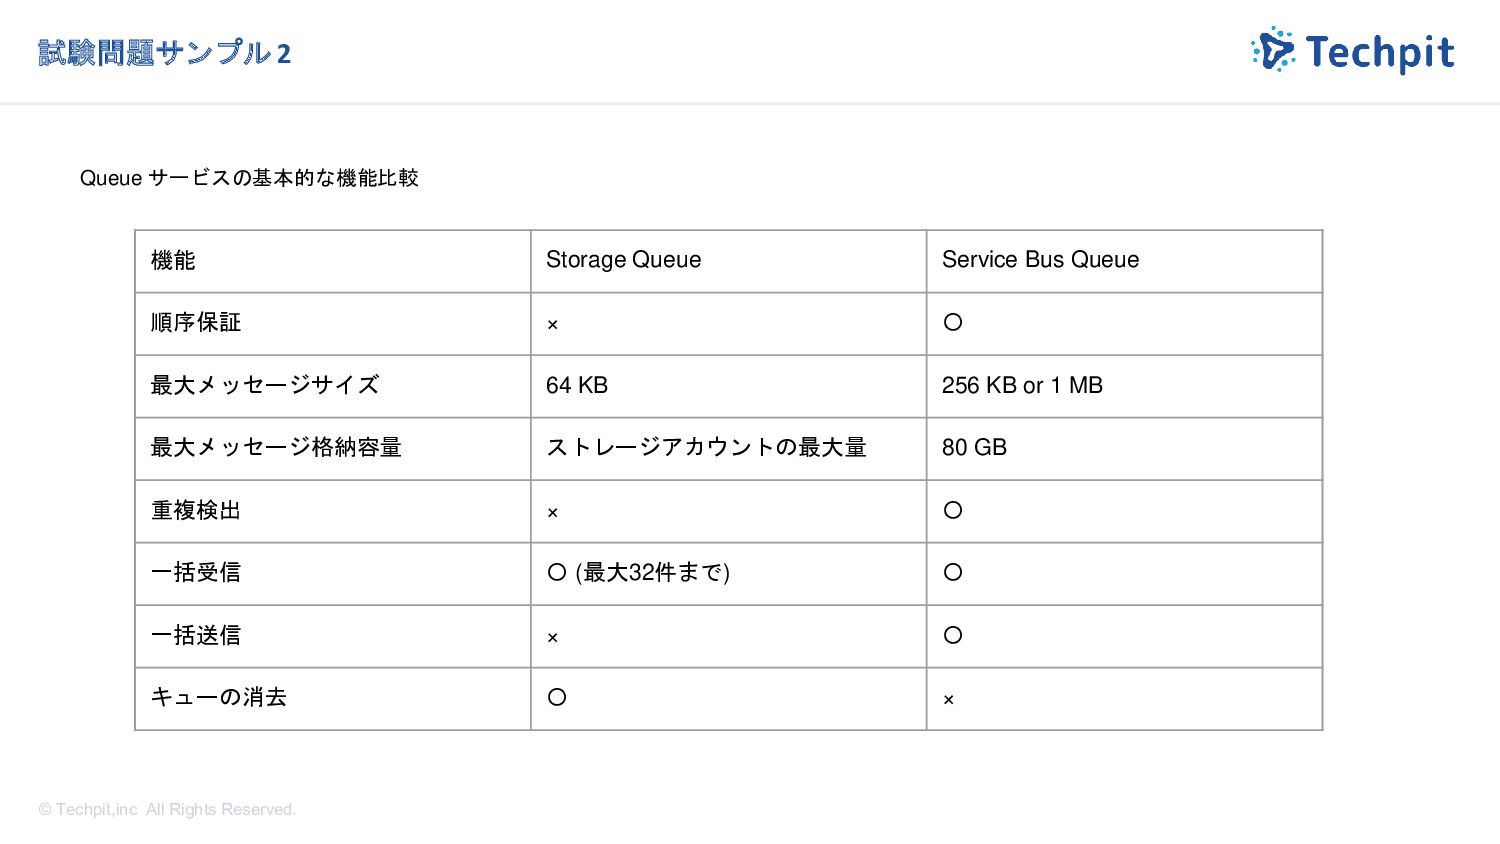Select the Storage Queue column header
The image size is (1500, 844).
tap(728, 261)
